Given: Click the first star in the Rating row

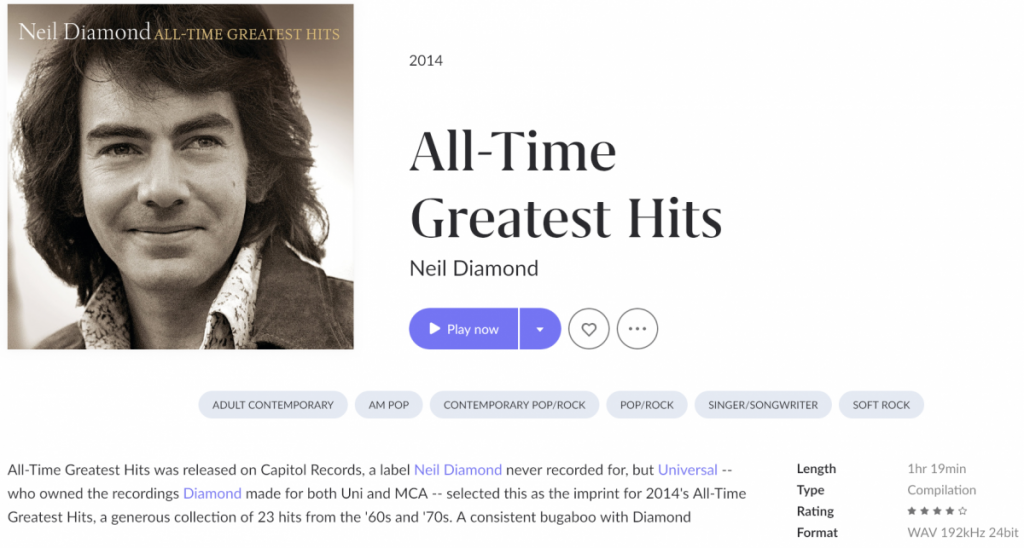Looking at the screenshot, I should (x=911, y=512).
